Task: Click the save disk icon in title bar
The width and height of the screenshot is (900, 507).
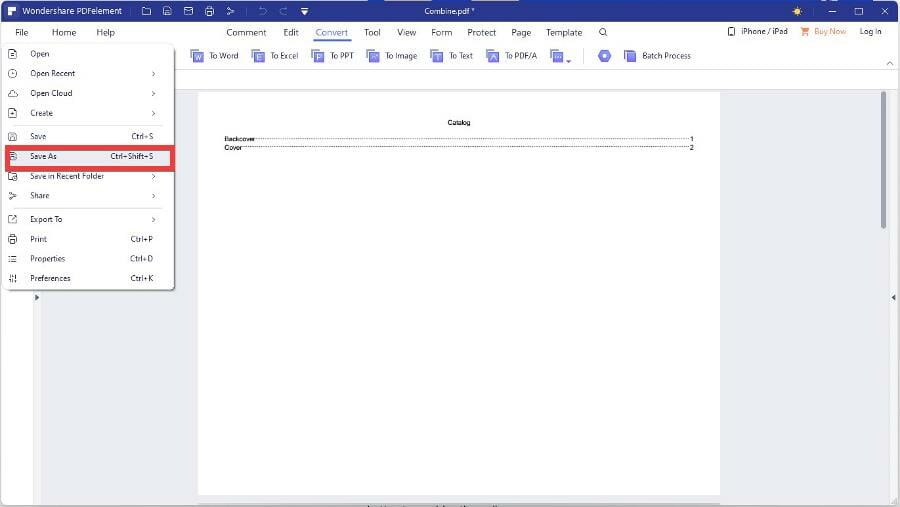Action: pyautogui.click(x=167, y=11)
